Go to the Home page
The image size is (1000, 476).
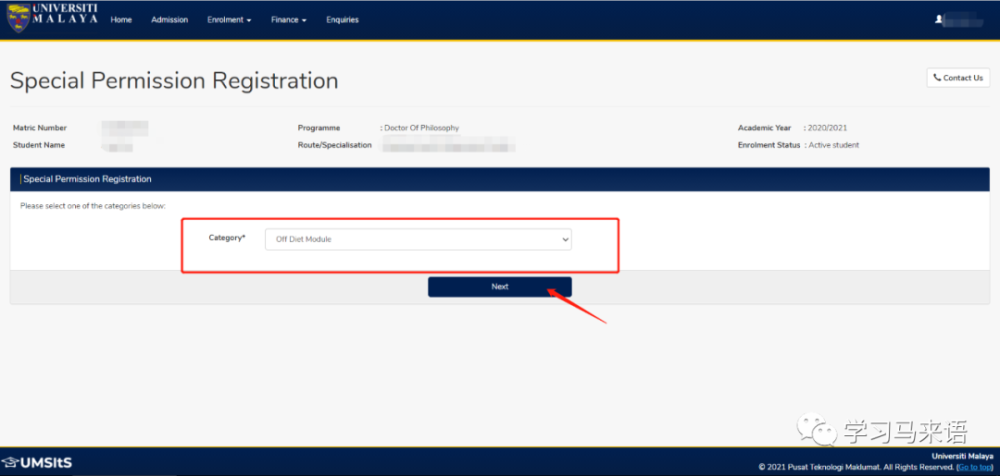(x=121, y=20)
